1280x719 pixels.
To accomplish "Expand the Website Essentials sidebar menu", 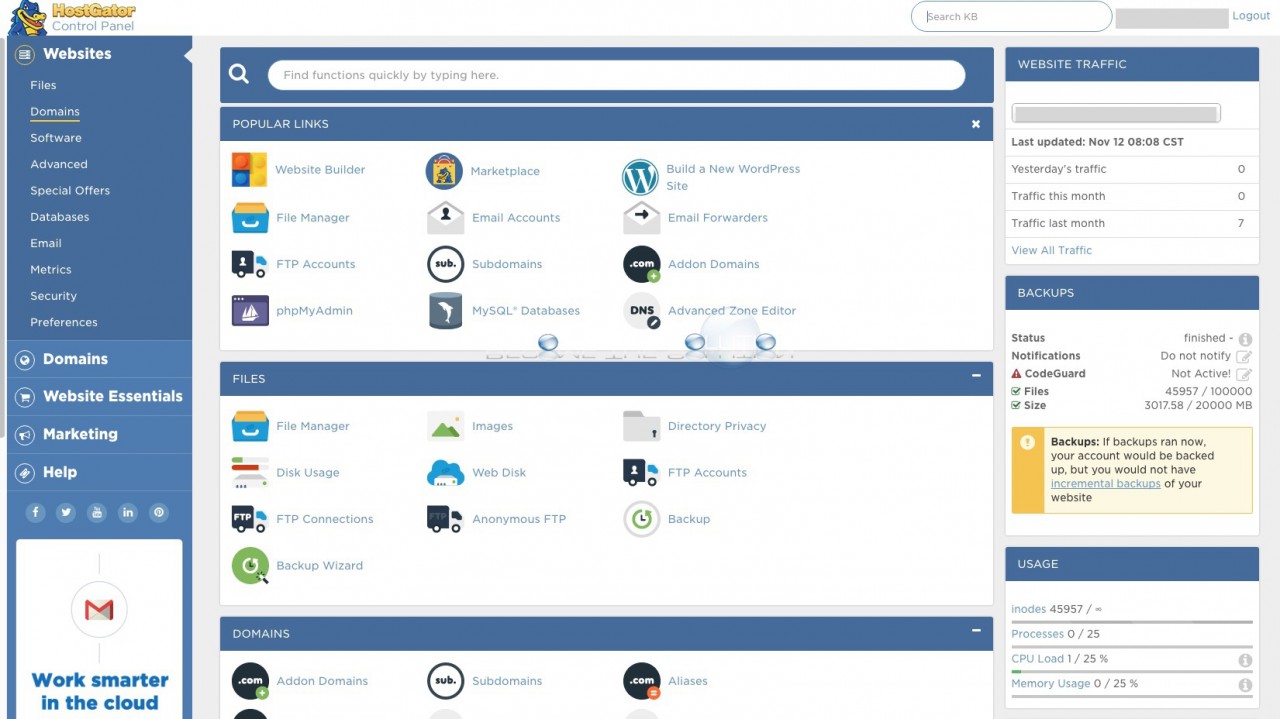I will click(99, 396).
